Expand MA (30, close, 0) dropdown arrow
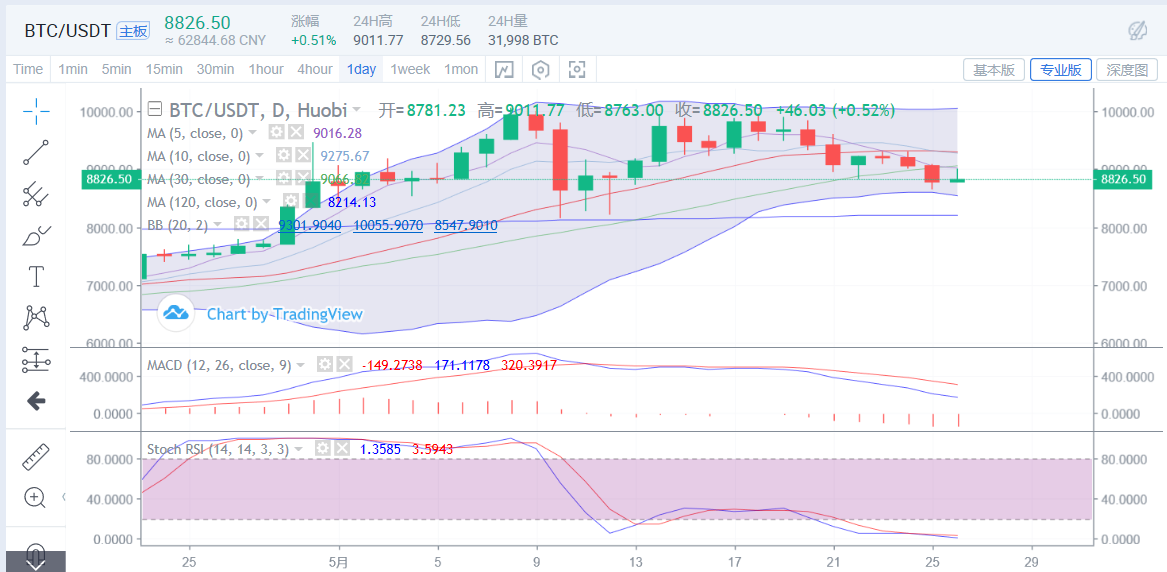The height and width of the screenshot is (572, 1167). (260, 179)
